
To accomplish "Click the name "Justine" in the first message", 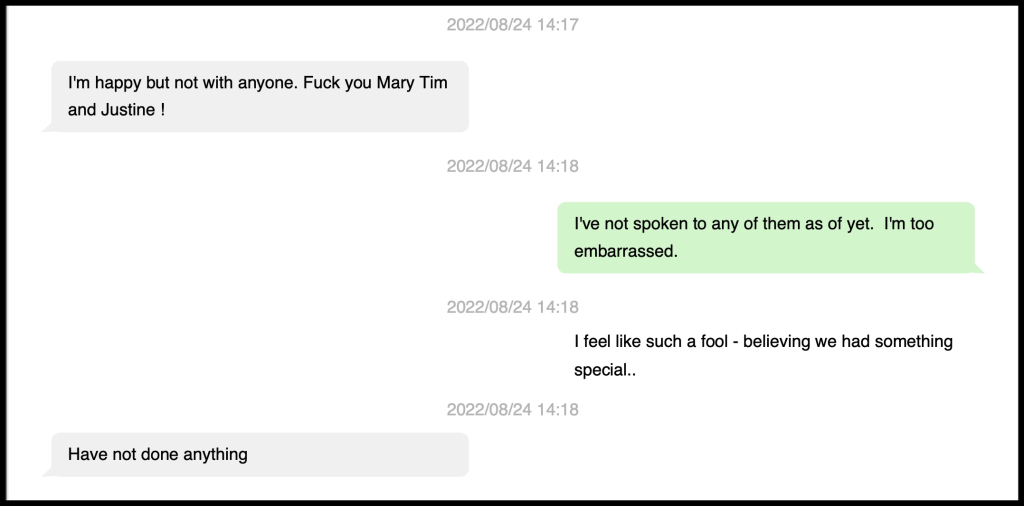I will pos(127,110).
